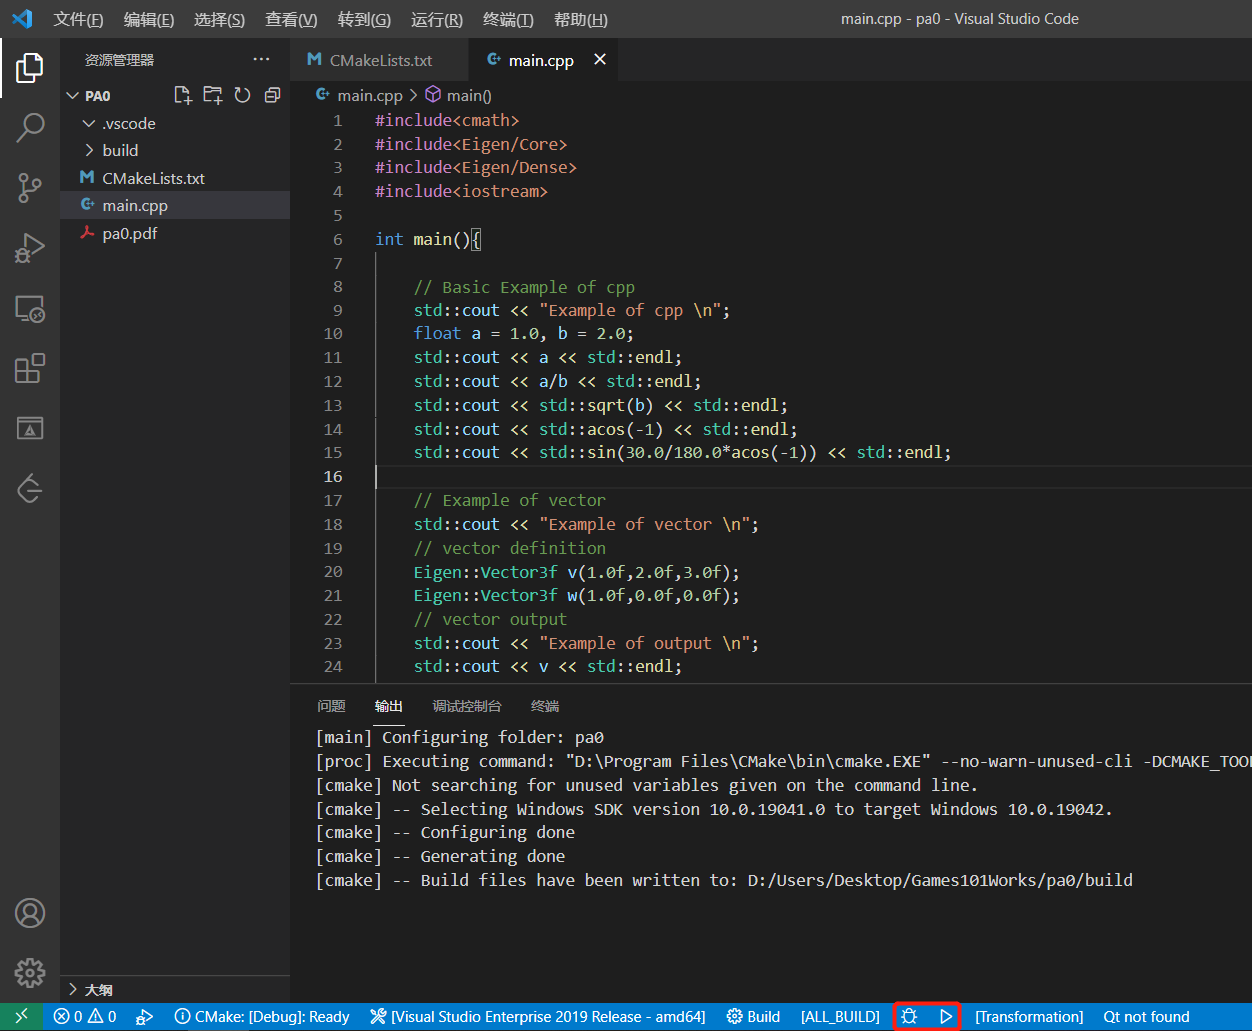Click the debug bug icon in status bar
This screenshot has height=1031, width=1252.
[x=908, y=1017]
